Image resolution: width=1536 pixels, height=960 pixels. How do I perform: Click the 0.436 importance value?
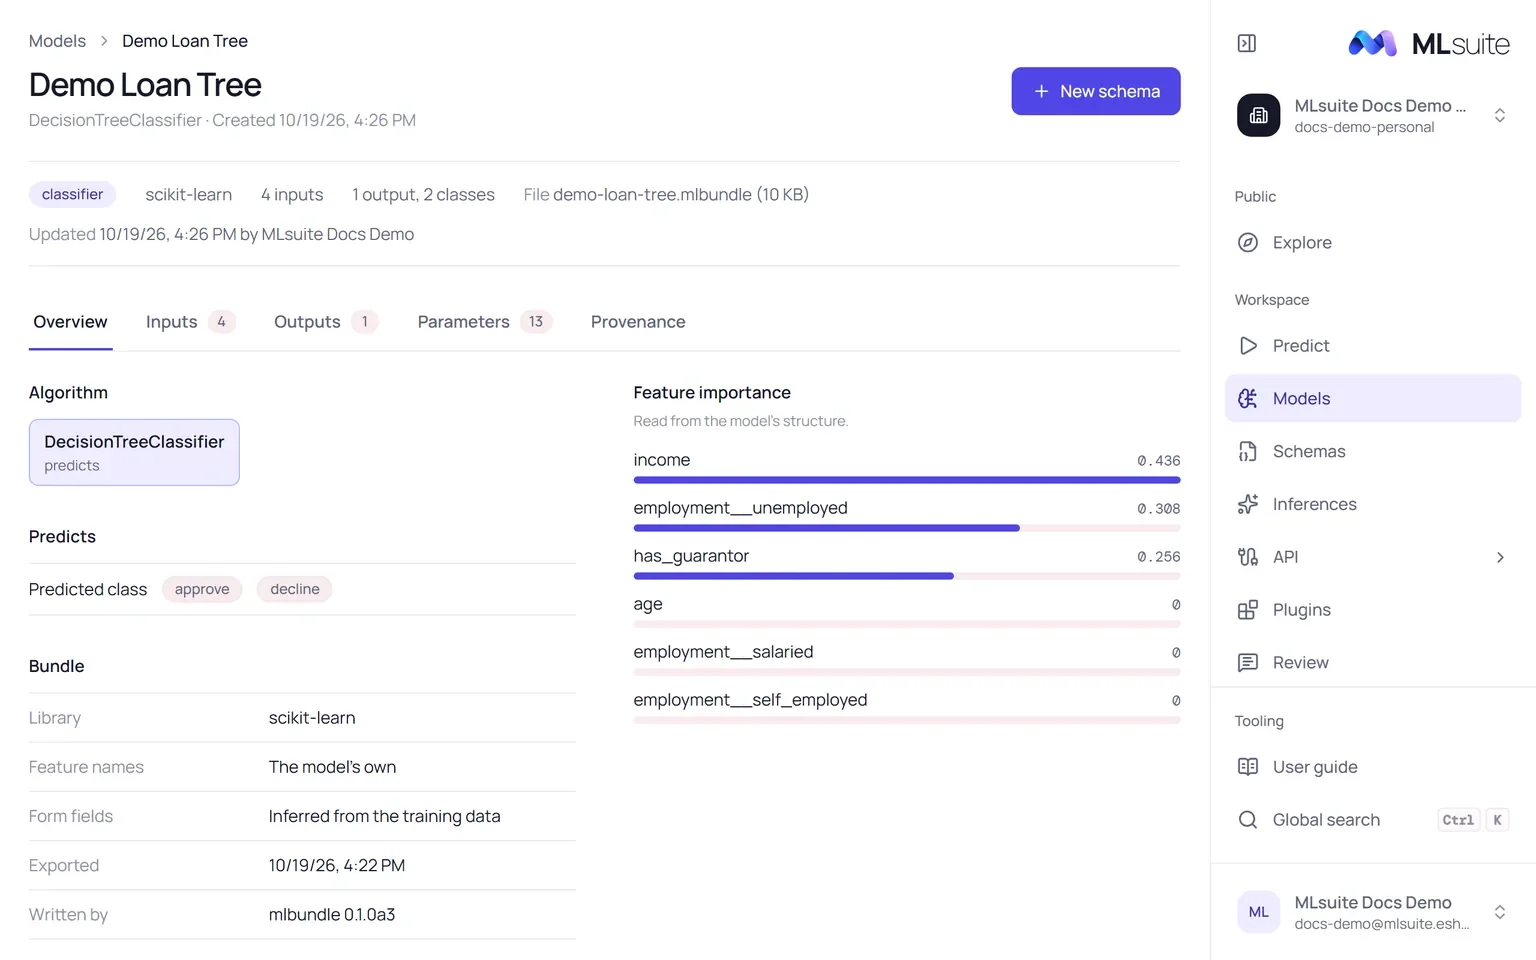coord(1159,460)
